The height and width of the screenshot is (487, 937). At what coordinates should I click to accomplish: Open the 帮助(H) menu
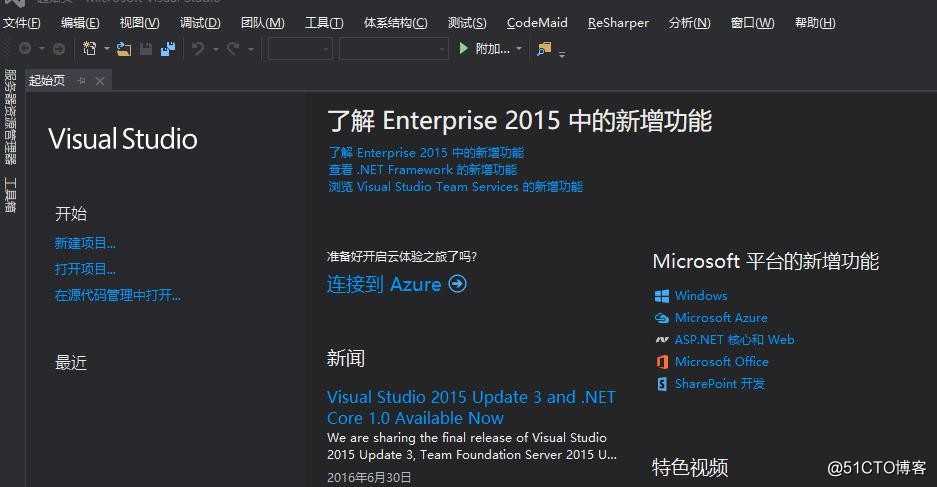point(814,23)
